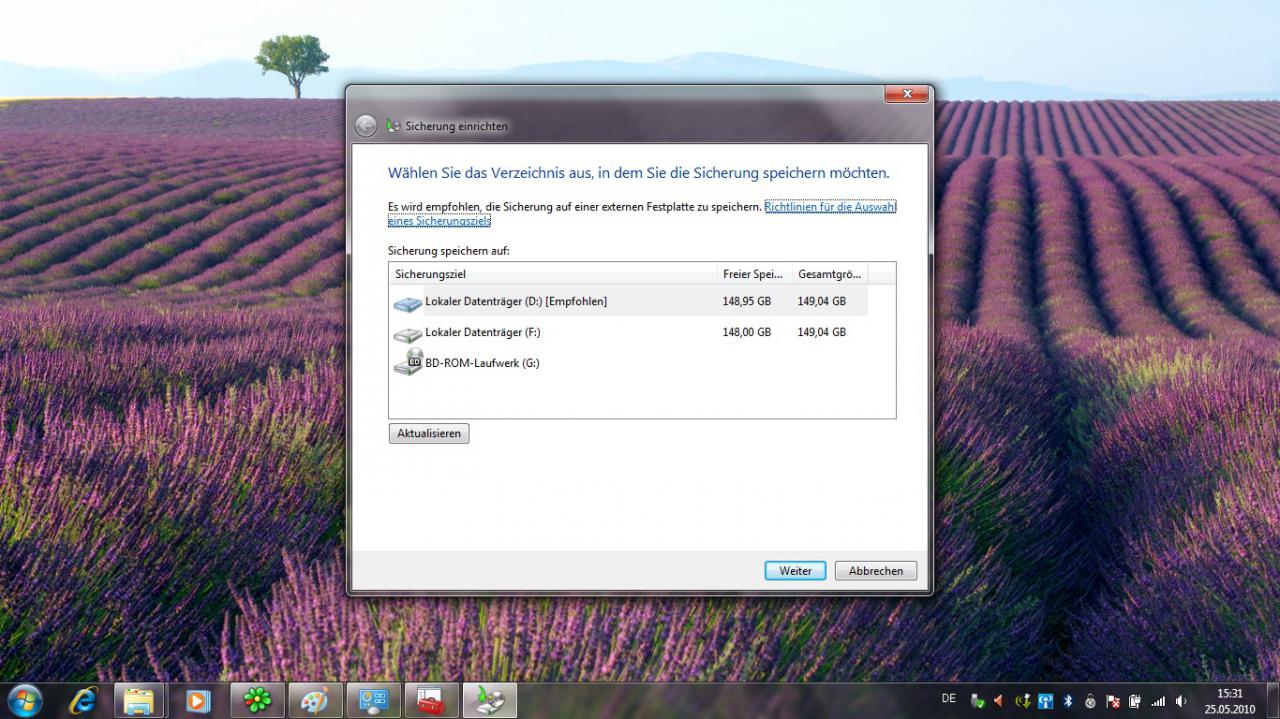Viewport: 1280px width, 719px height.
Task: Select Lokaler Datenträger (F:) row
Action: pos(629,332)
